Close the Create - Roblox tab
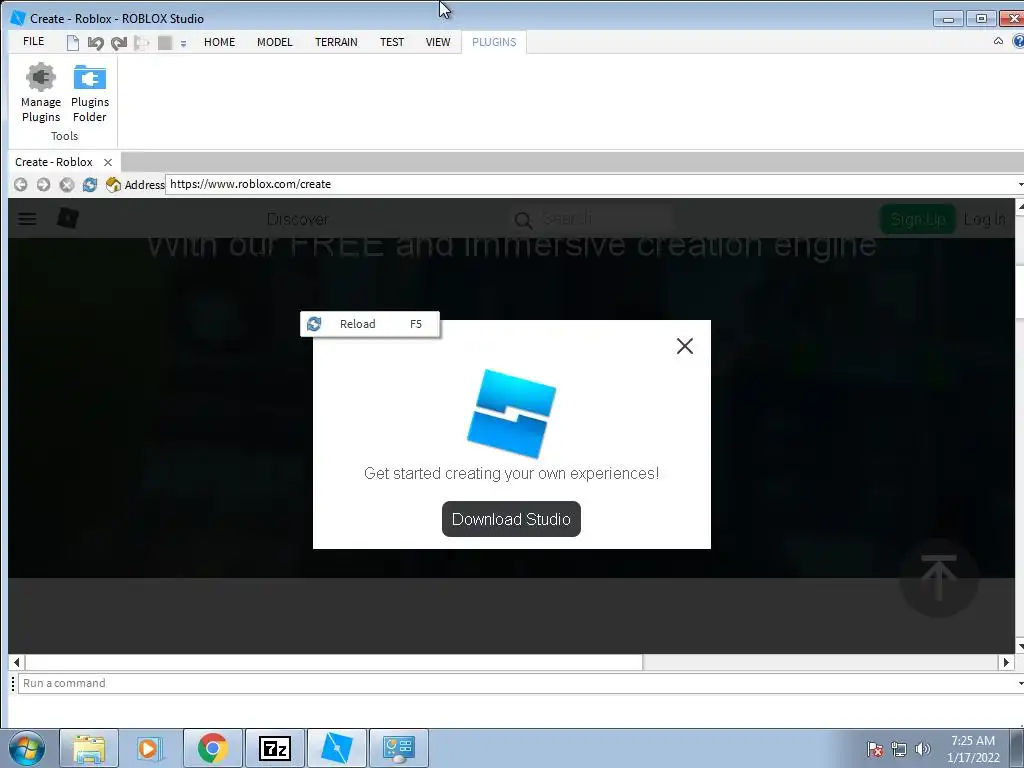 (x=108, y=162)
